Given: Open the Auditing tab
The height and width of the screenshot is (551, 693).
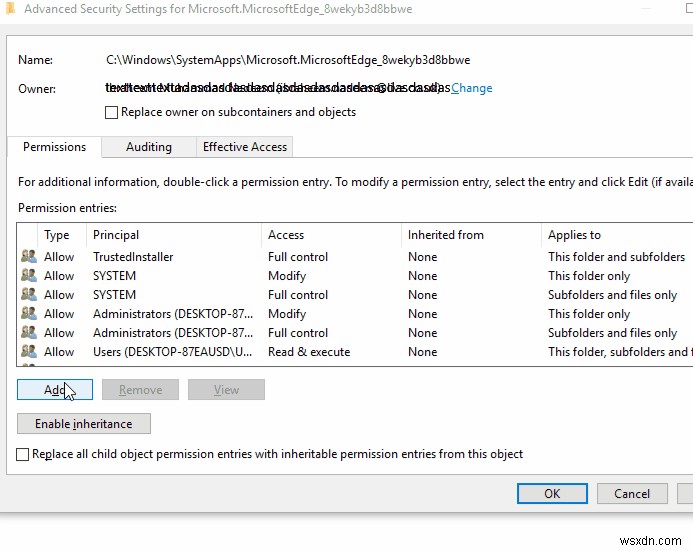Looking at the screenshot, I should [149, 147].
